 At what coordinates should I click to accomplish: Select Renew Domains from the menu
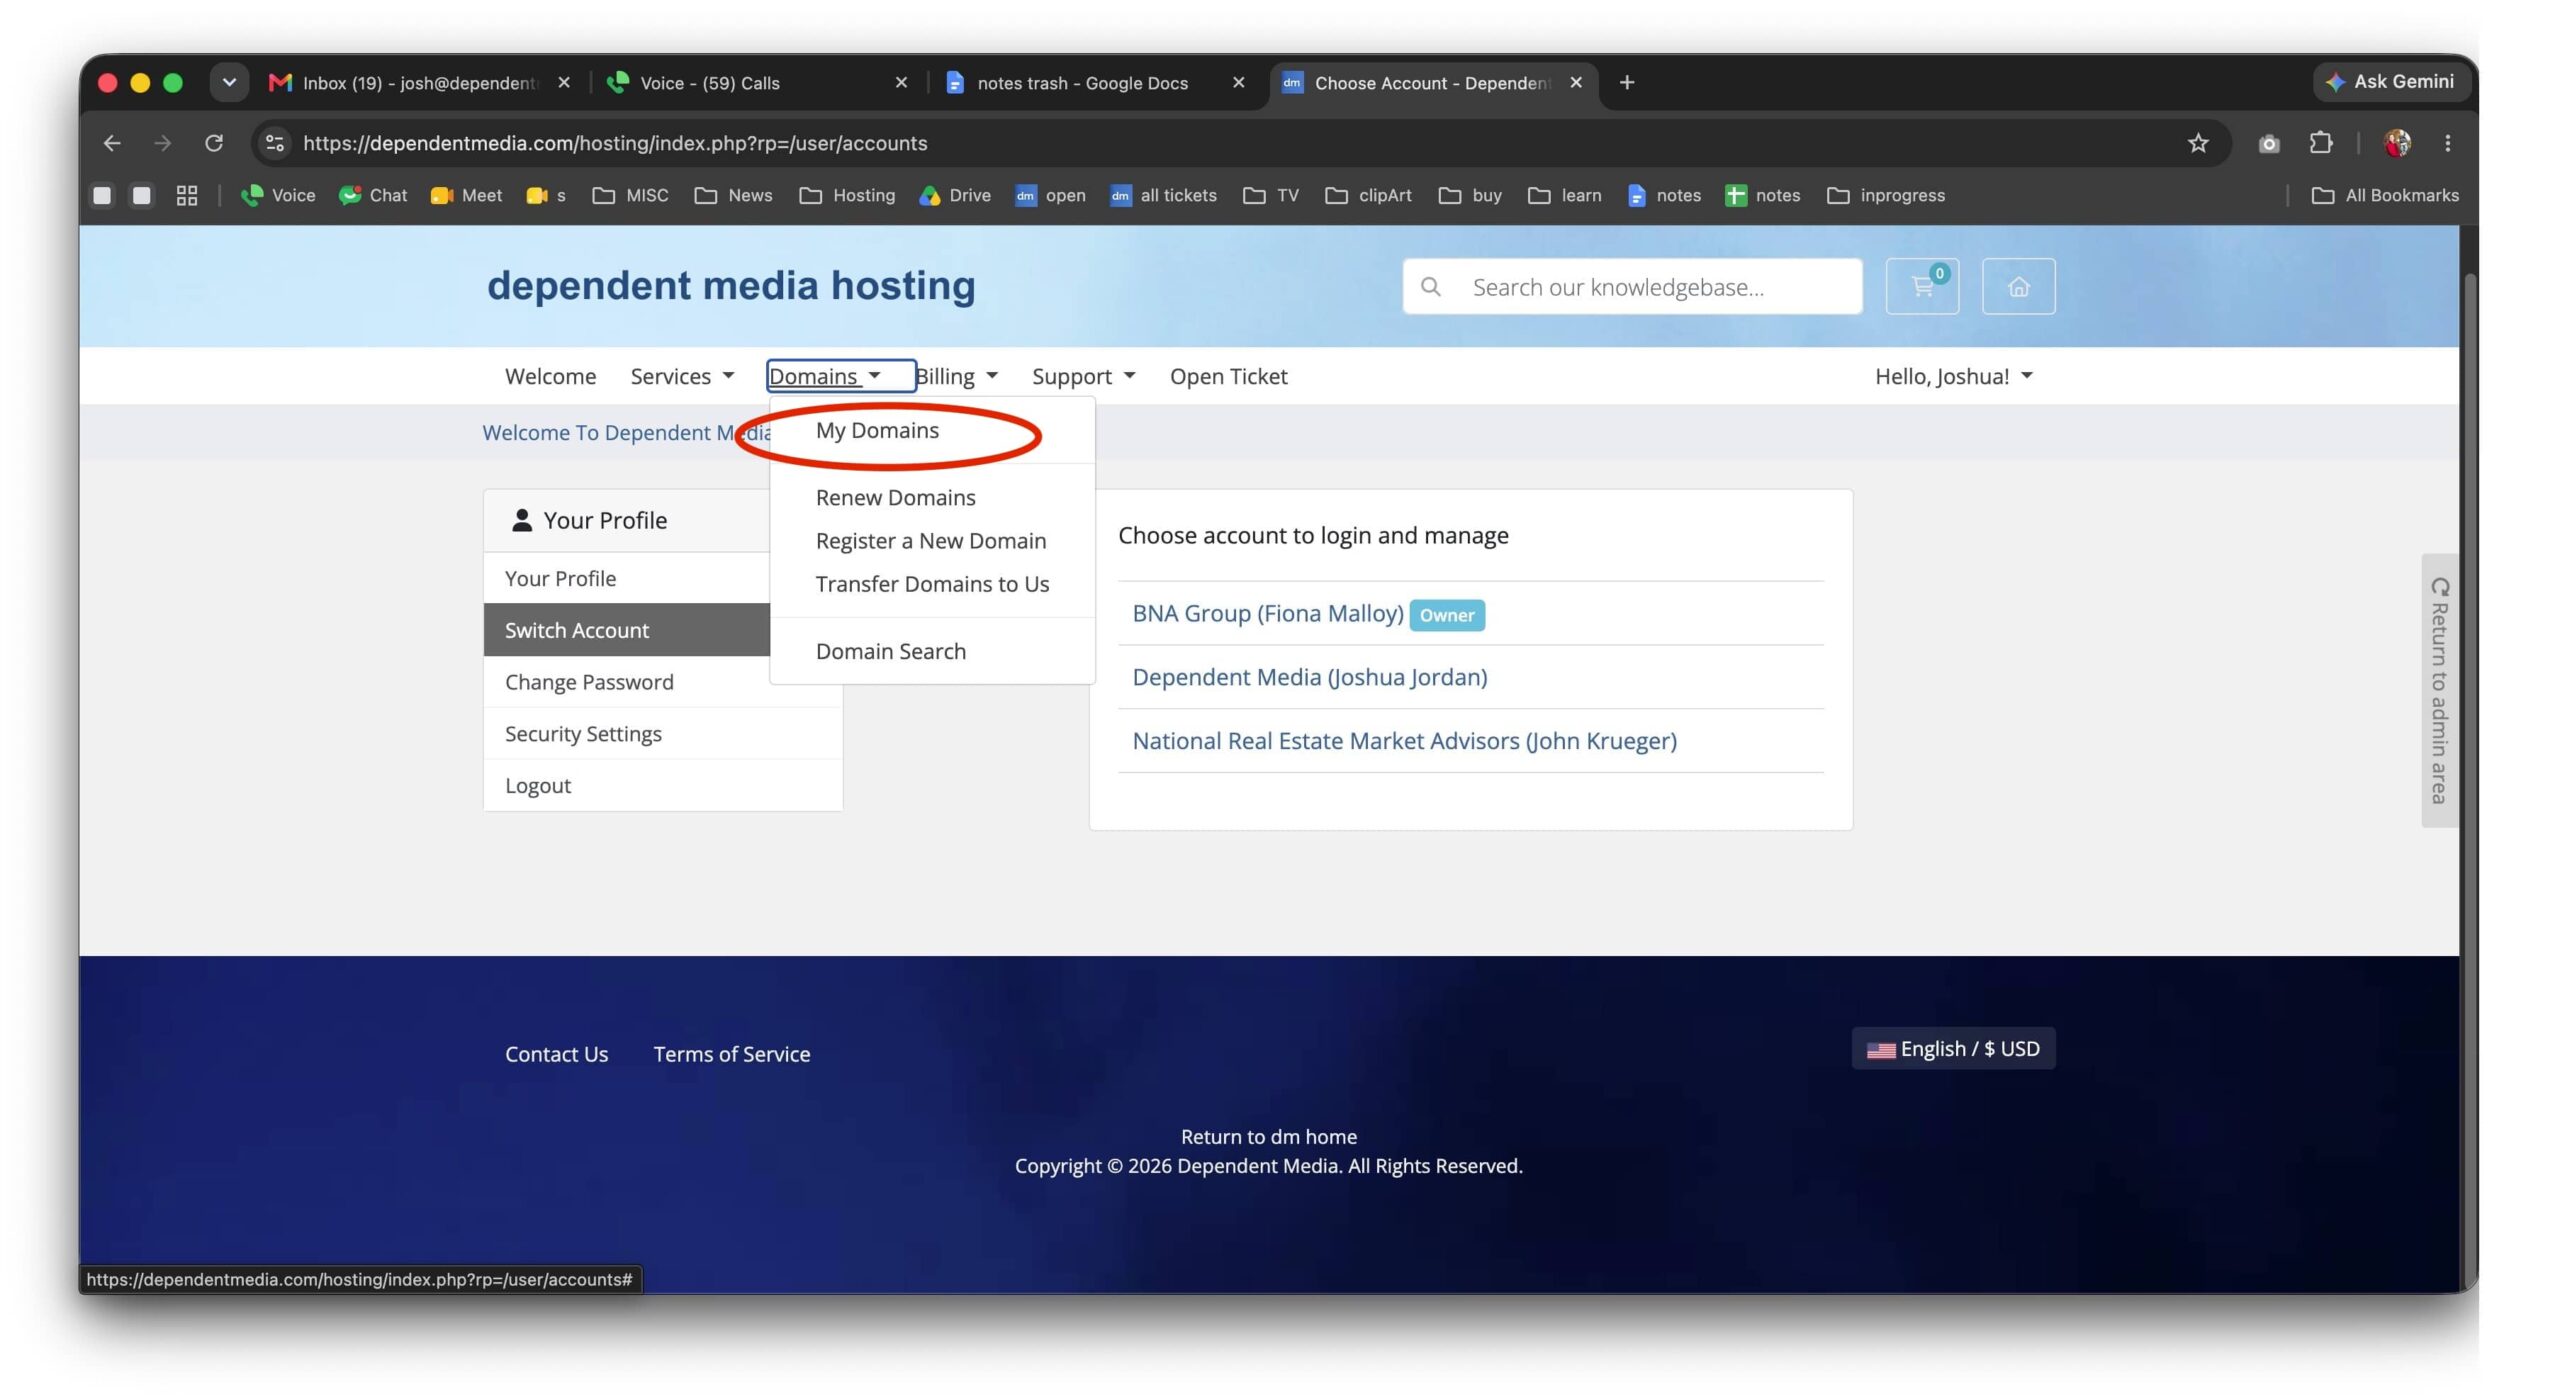click(895, 497)
